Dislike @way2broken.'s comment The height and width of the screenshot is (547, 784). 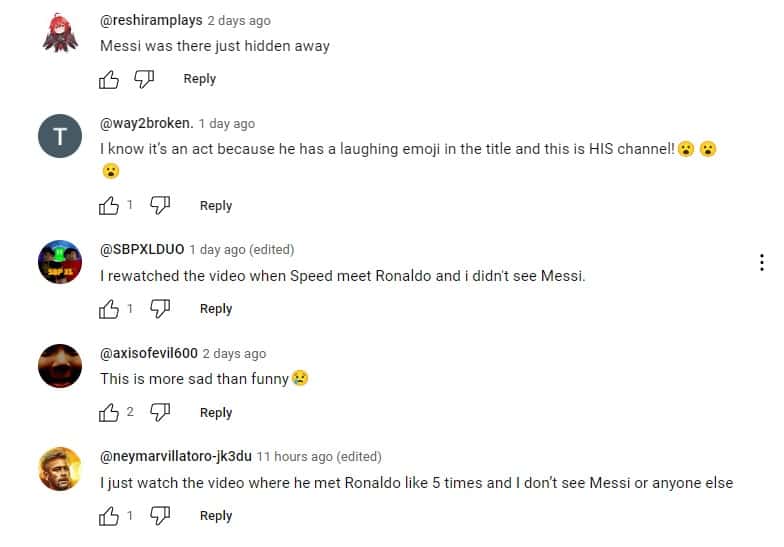coord(161,206)
